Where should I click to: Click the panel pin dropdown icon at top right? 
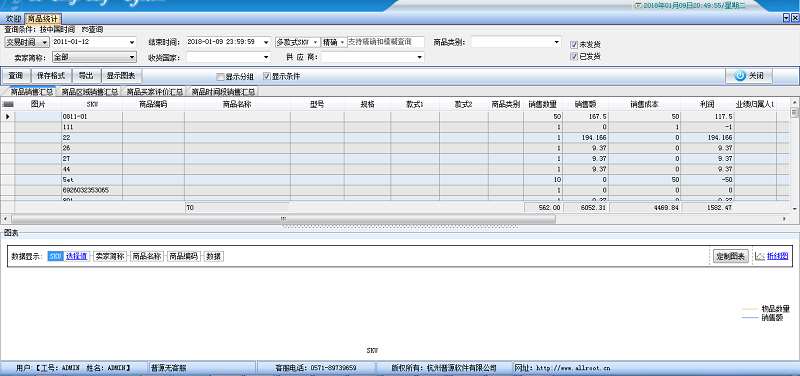point(786,18)
